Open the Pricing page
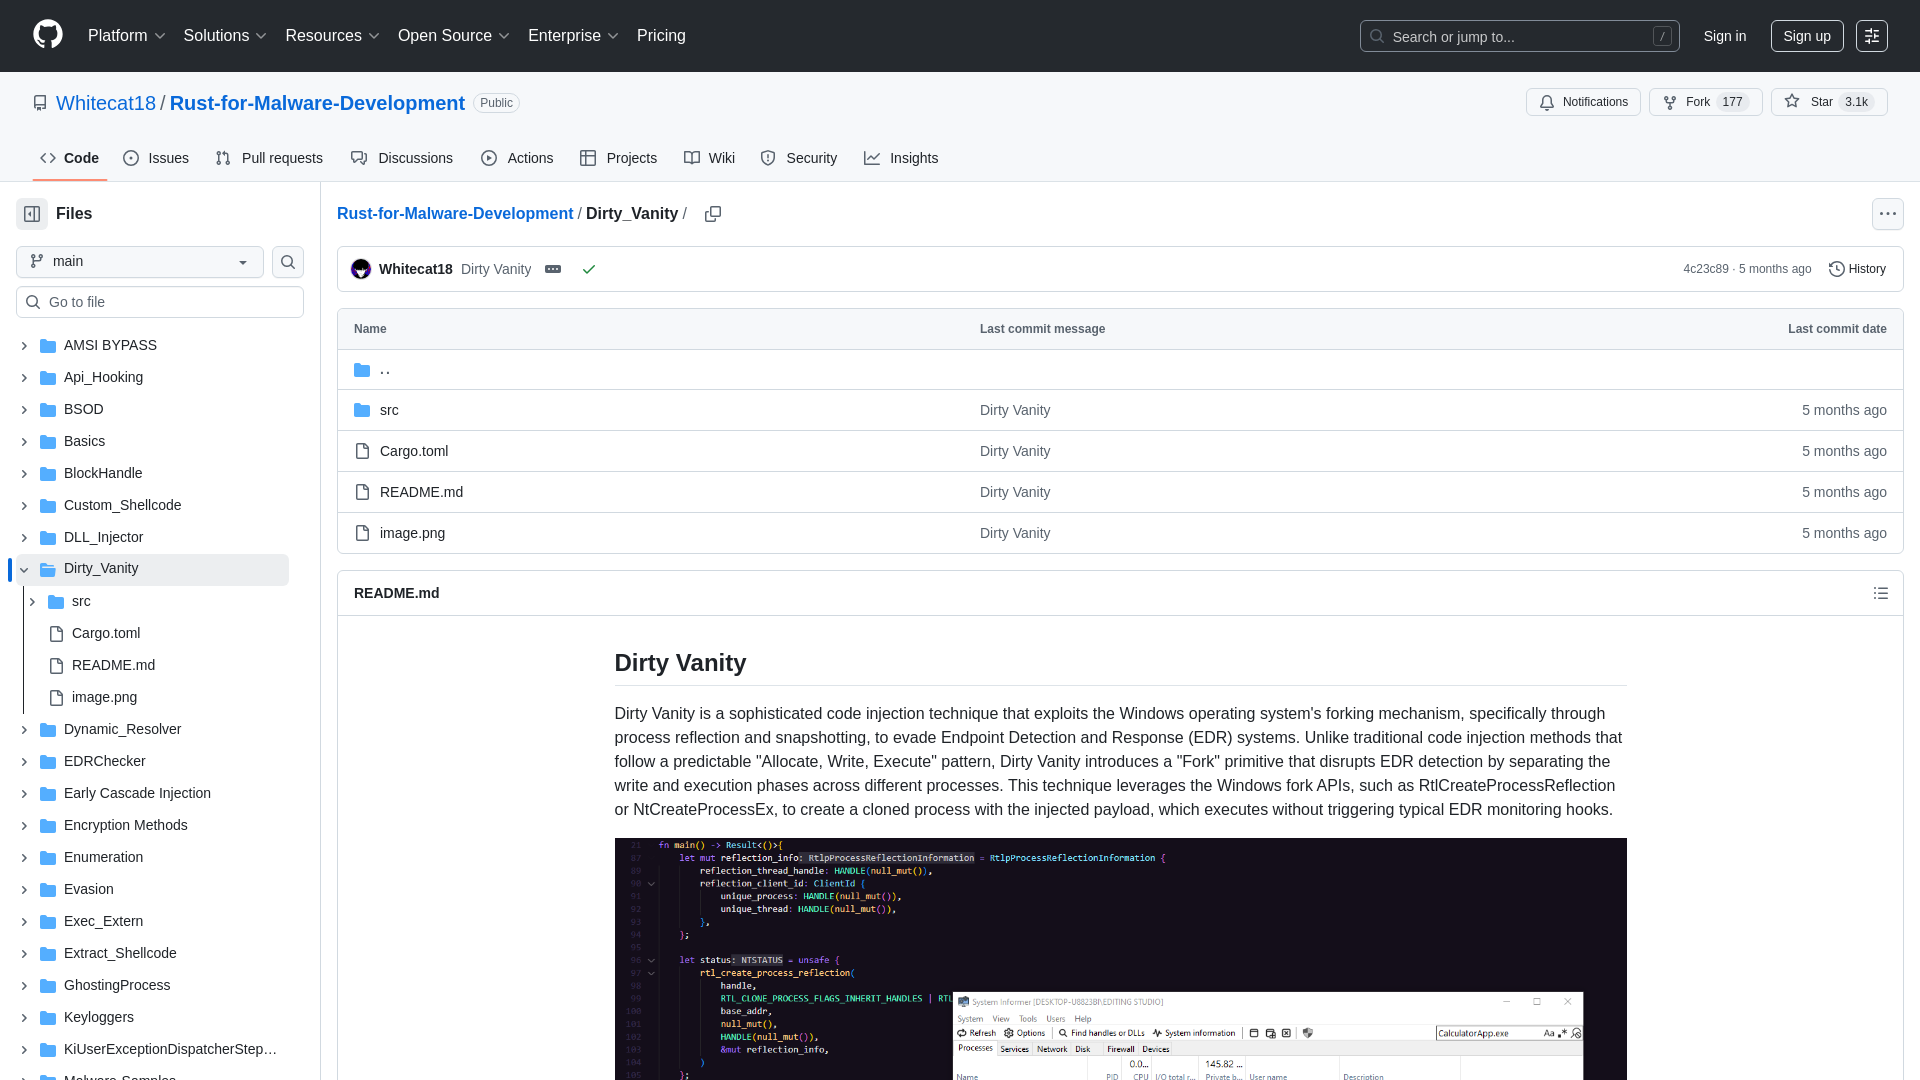 pyautogui.click(x=661, y=35)
